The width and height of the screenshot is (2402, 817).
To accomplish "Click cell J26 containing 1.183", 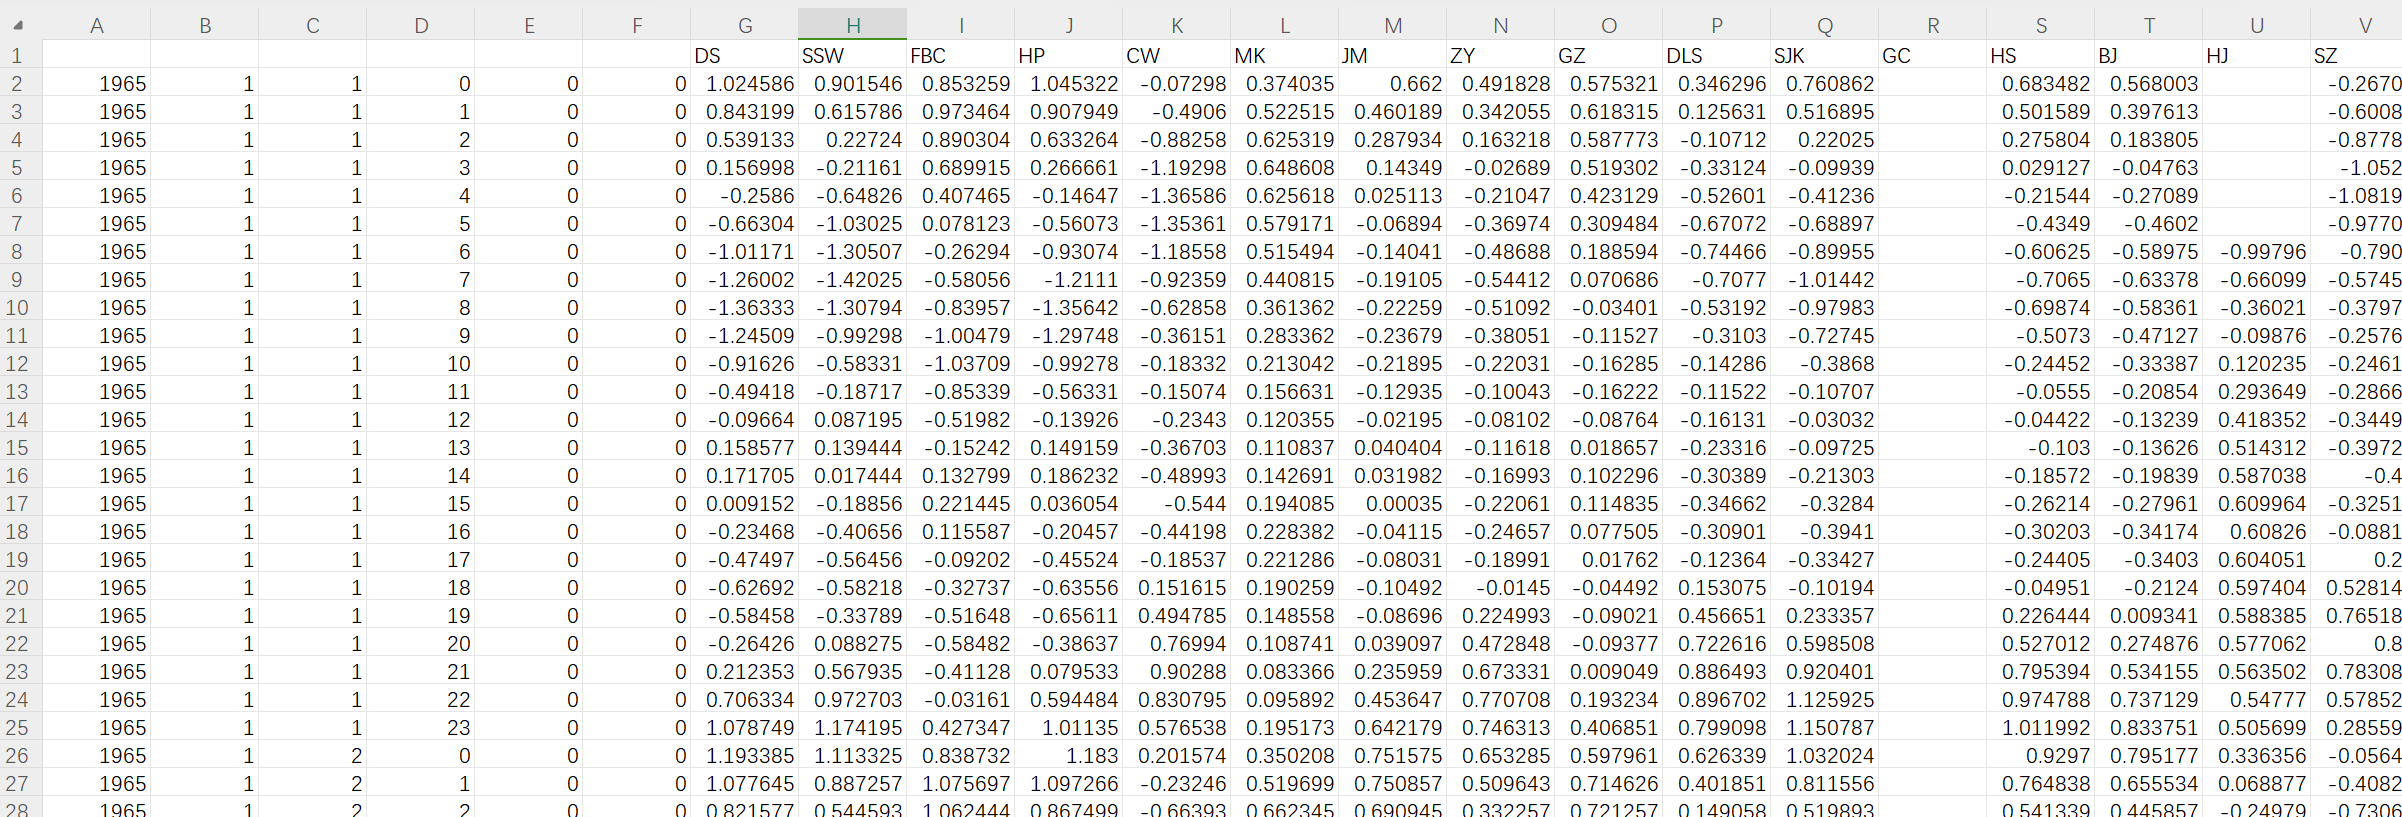I will pos(1068,756).
